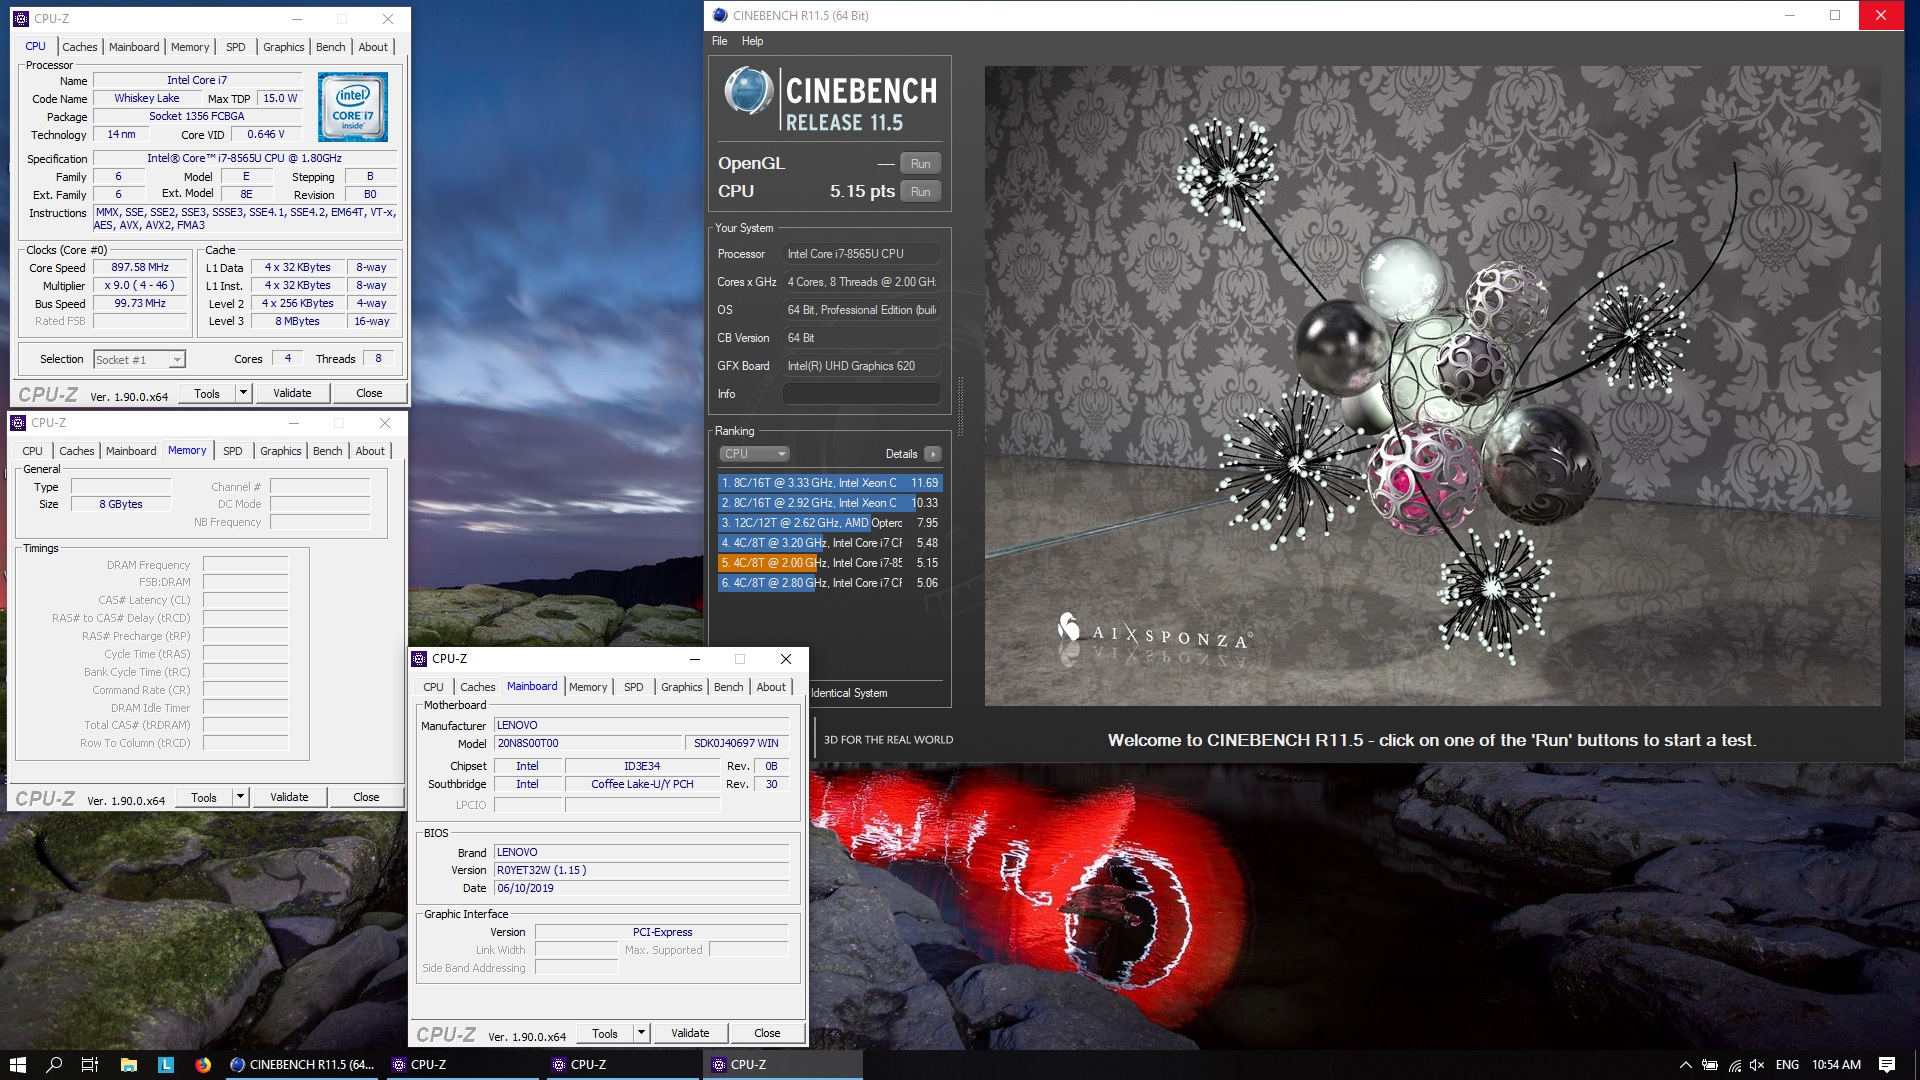The width and height of the screenshot is (1920, 1080).
Task: Click ENG language indicator
Action: click(x=1787, y=1065)
